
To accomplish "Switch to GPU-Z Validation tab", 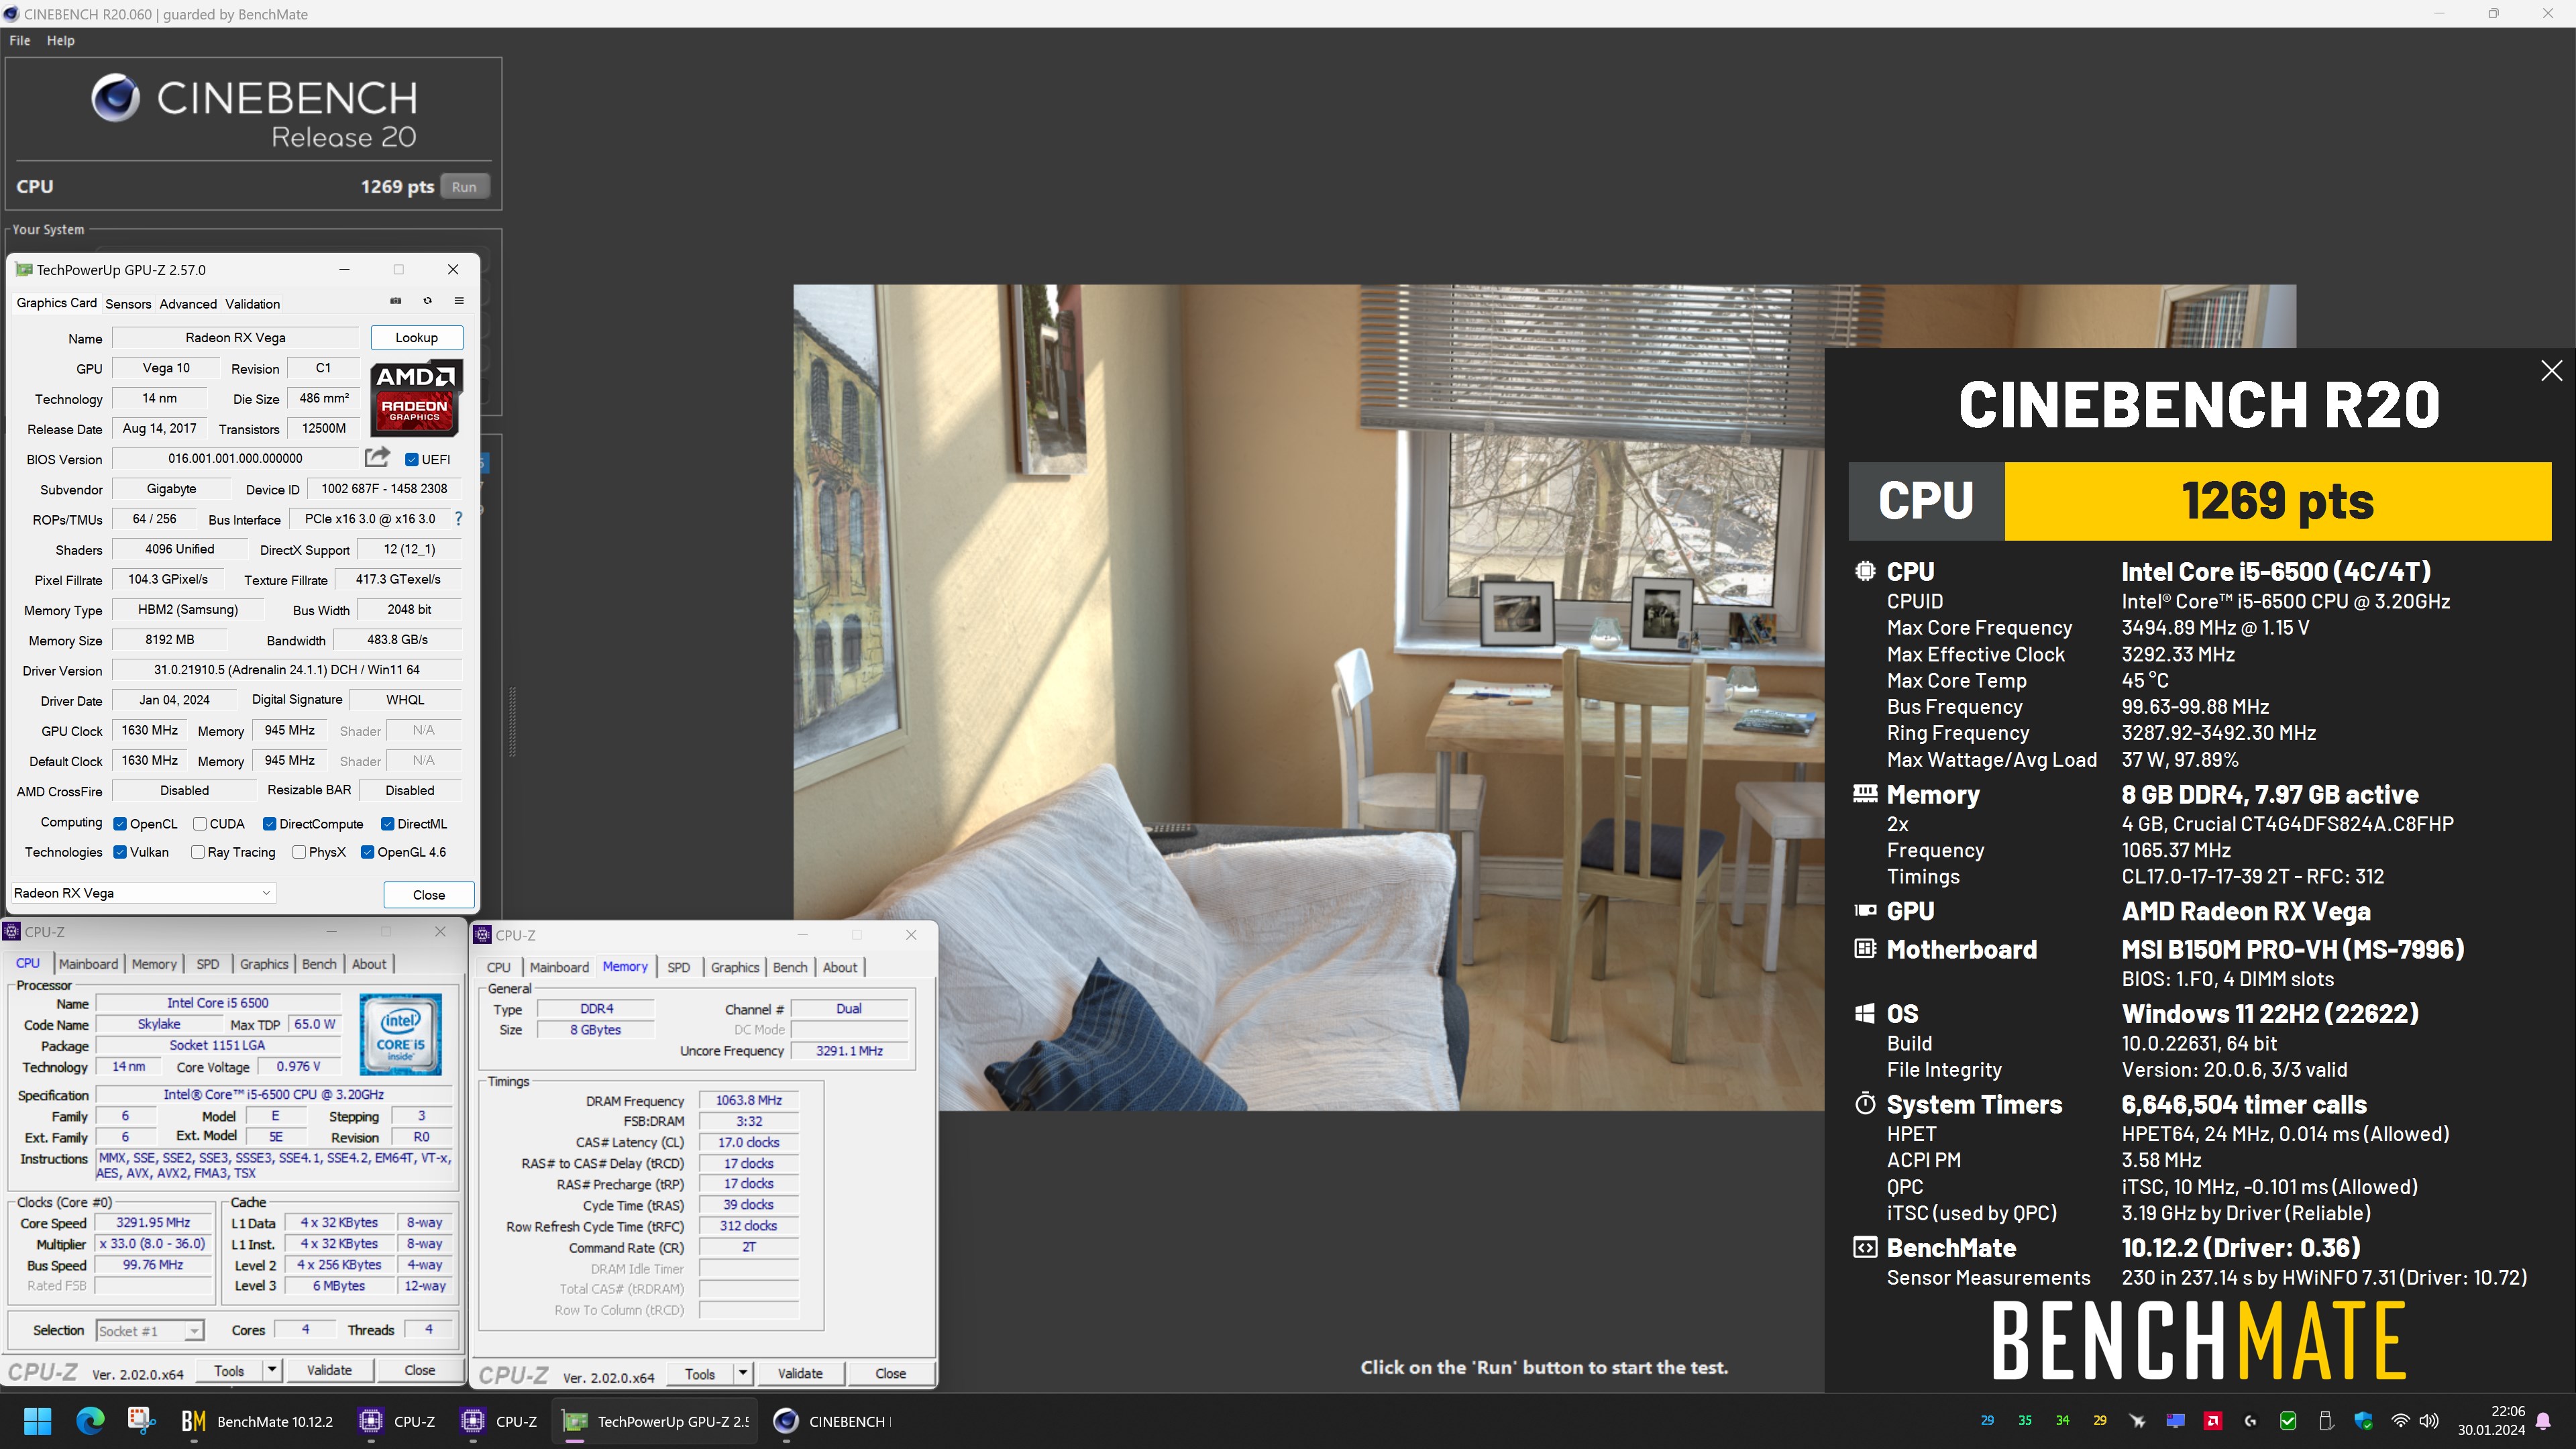I will click(x=253, y=304).
